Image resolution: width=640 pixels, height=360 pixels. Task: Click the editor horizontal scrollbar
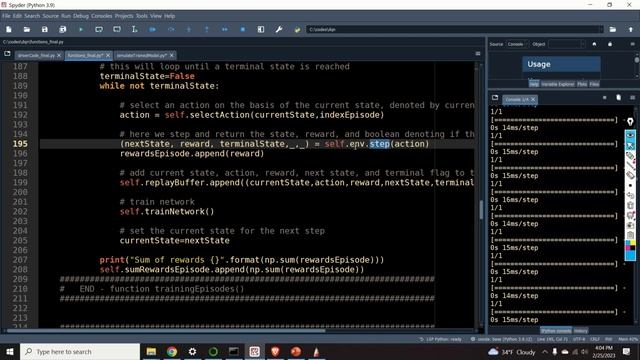pyautogui.click(x=166, y=331)
